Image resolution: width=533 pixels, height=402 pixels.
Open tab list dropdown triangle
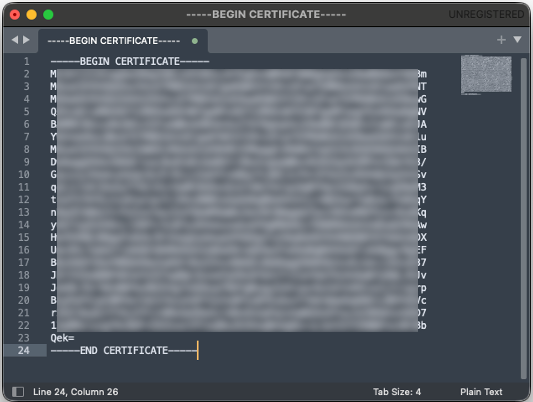pyautogui.click(x=517, y=39)
